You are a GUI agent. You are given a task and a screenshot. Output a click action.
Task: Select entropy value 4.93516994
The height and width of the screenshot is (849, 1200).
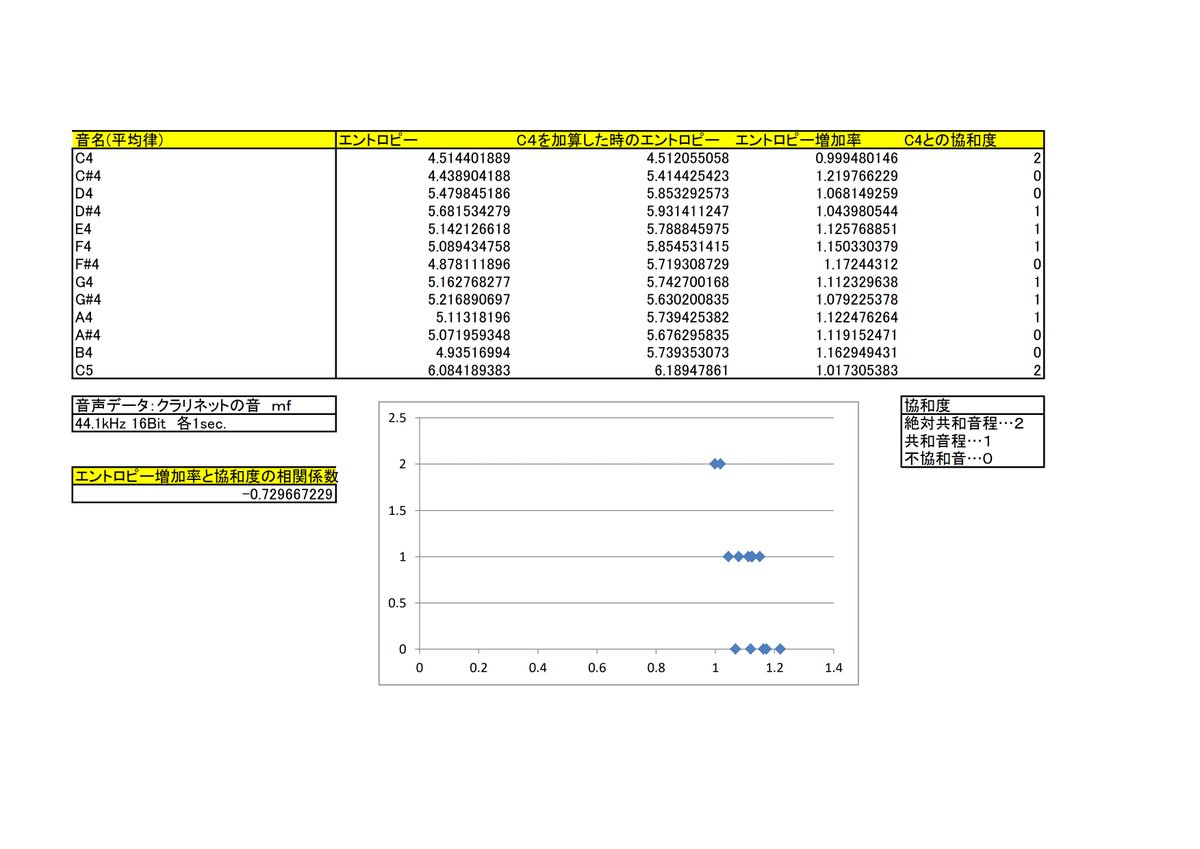tap(474, 353)
